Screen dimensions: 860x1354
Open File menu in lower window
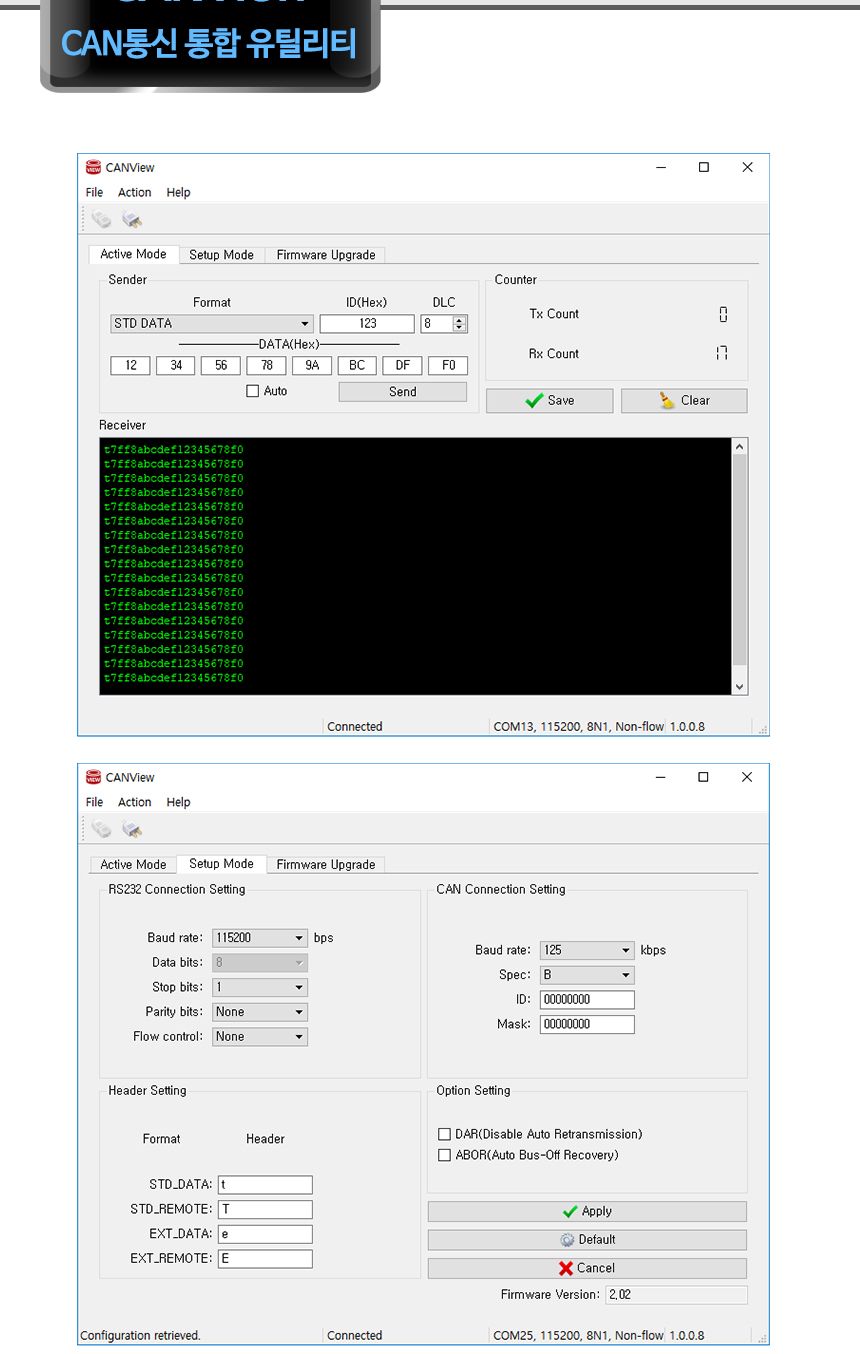pos(94,802)
